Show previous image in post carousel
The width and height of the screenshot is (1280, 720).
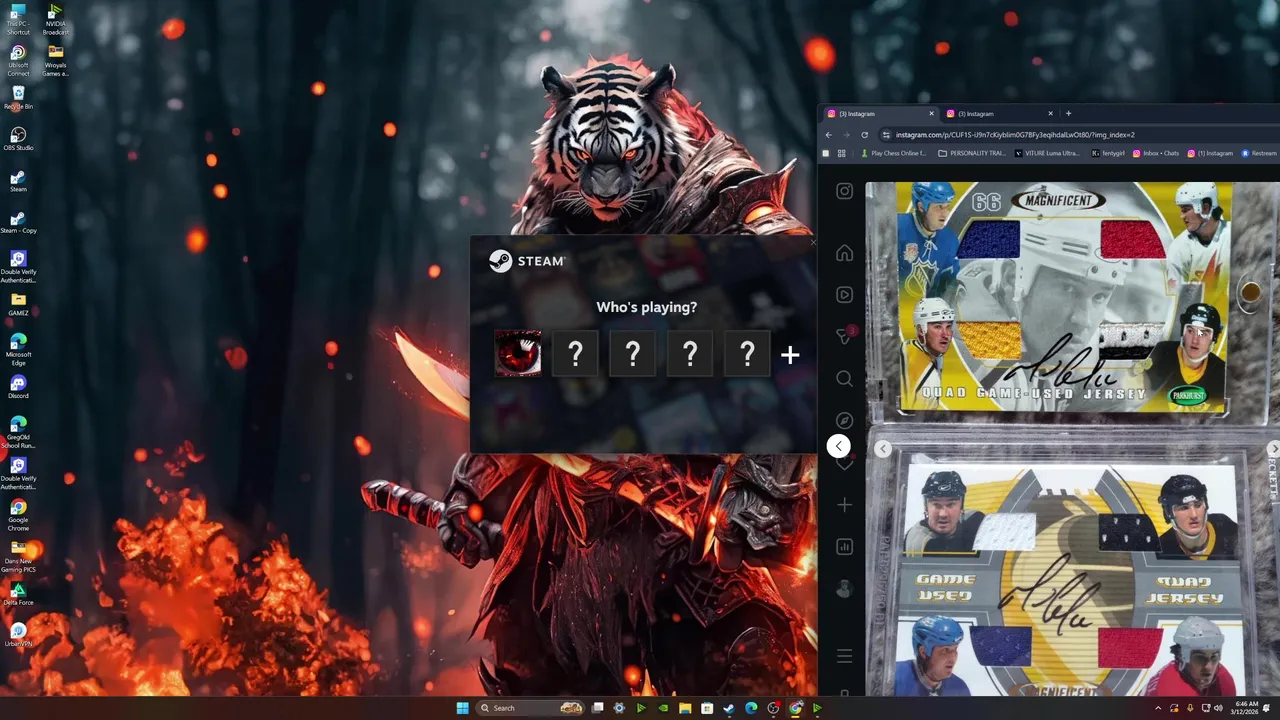[x=882, y=449]
